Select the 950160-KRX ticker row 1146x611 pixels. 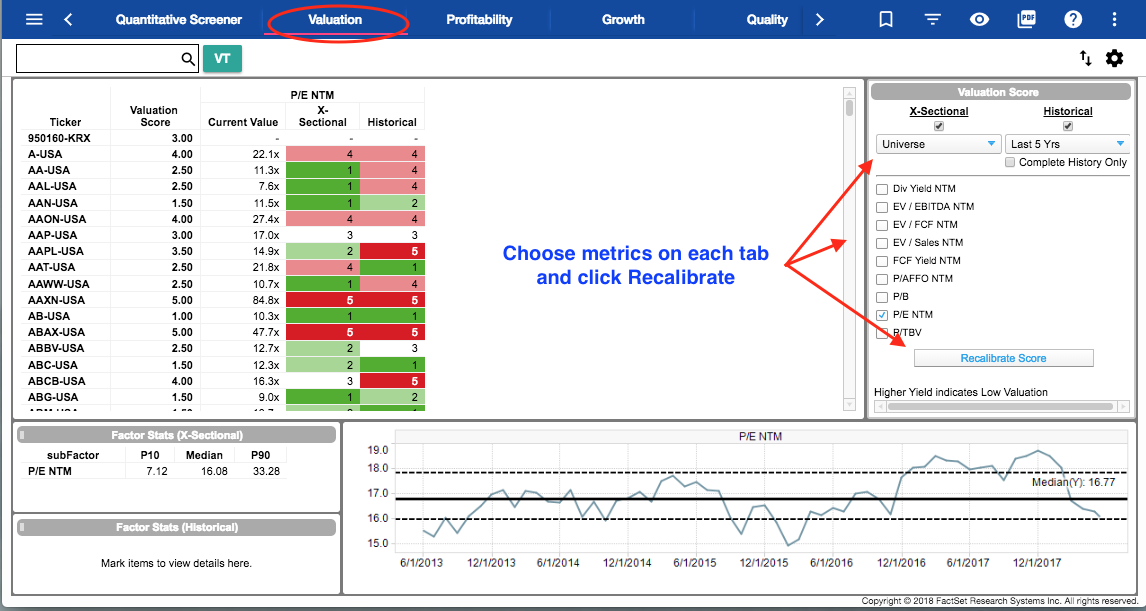pyautogui.click(x=223, y=138)
